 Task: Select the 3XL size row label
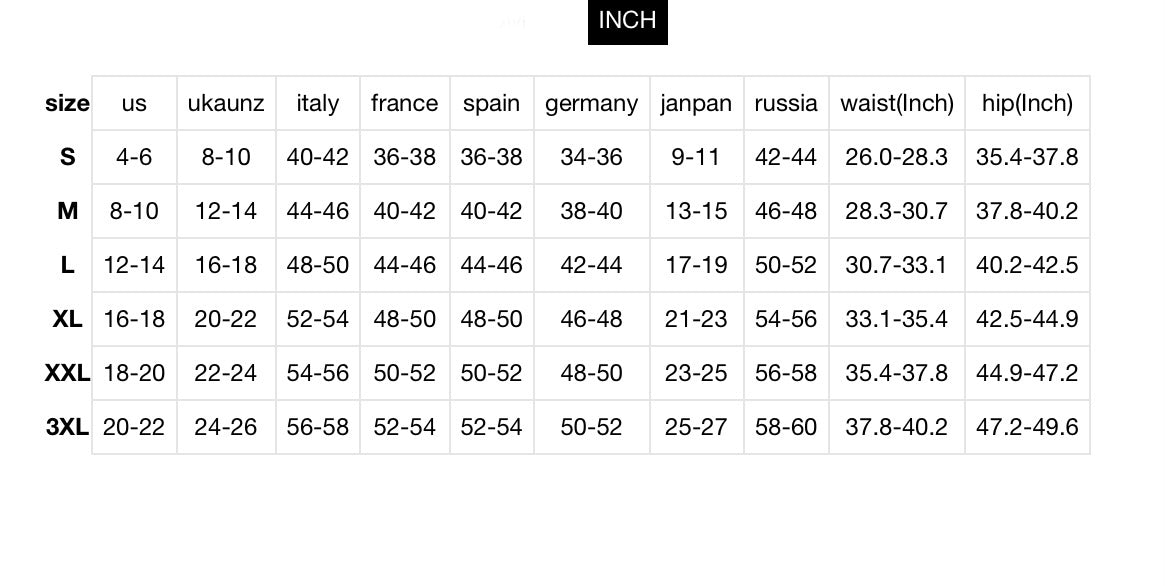[67, 427]
